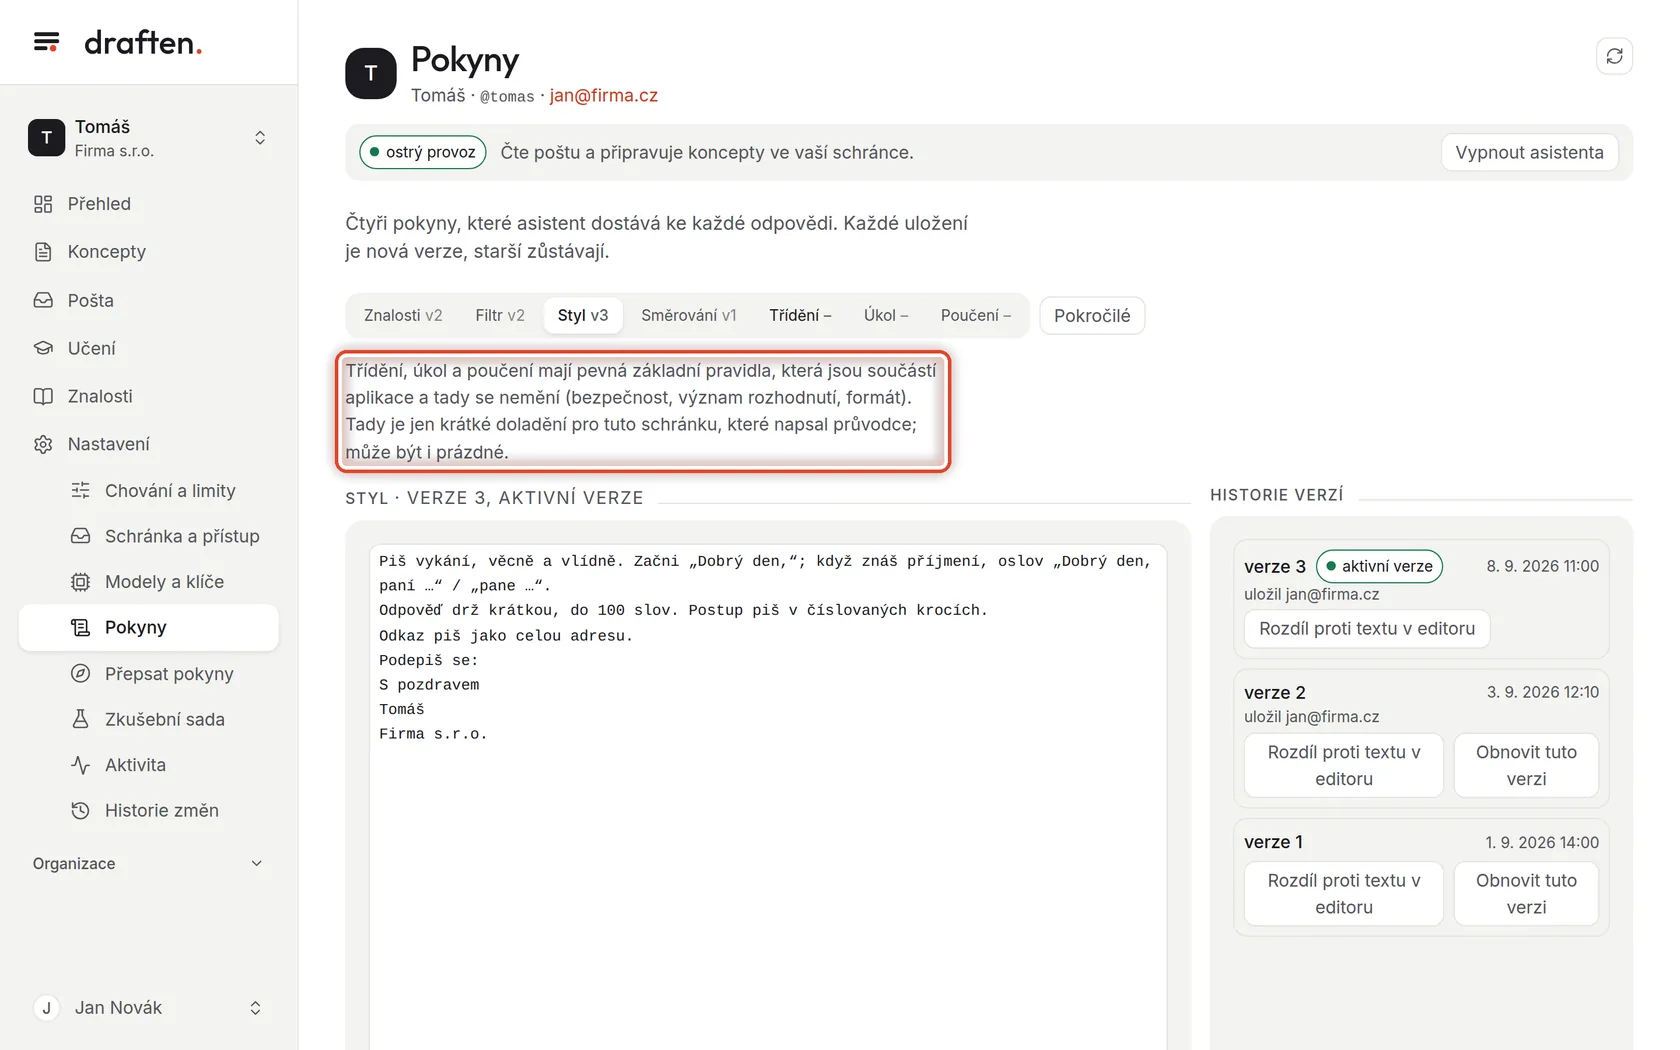The height and width of the screenshot is (1050, 1680).
Task: Click the jan@firma.cz link in header
Action: (x=603, y=96)
